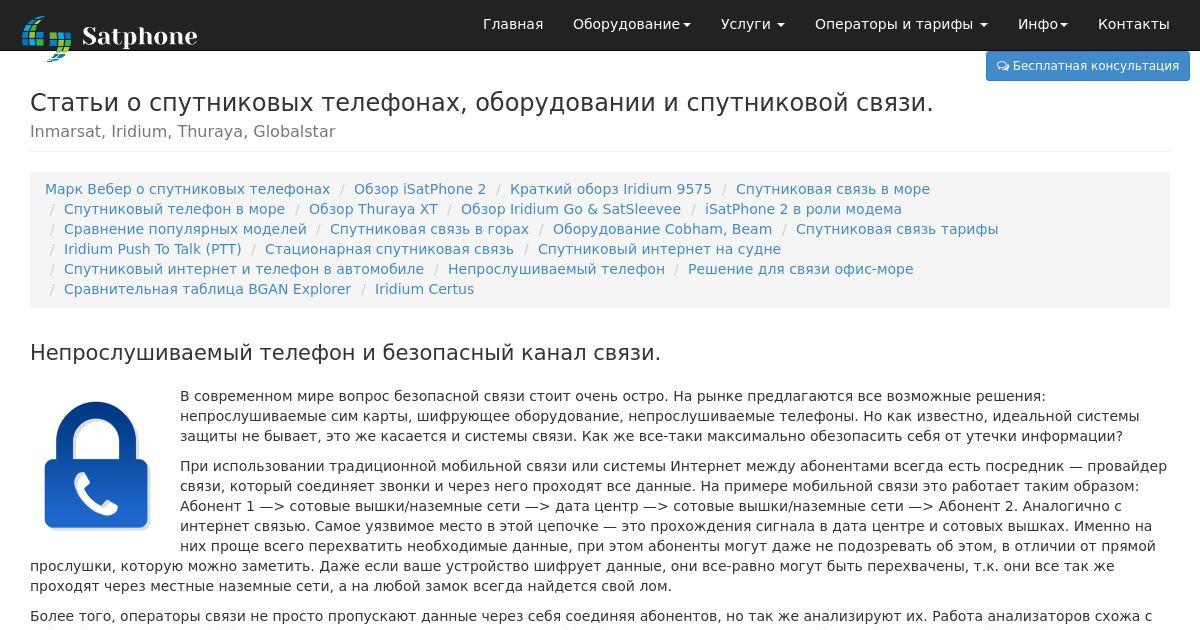The width and height of the screenshot is (1200, 630).
Task: Click the Satphone logo icon
Action: (47, 37)
